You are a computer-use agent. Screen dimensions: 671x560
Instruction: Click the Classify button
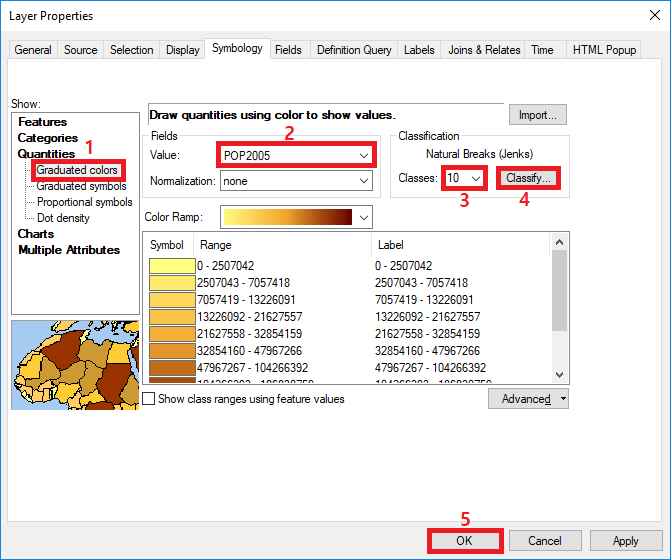(528, 178)
